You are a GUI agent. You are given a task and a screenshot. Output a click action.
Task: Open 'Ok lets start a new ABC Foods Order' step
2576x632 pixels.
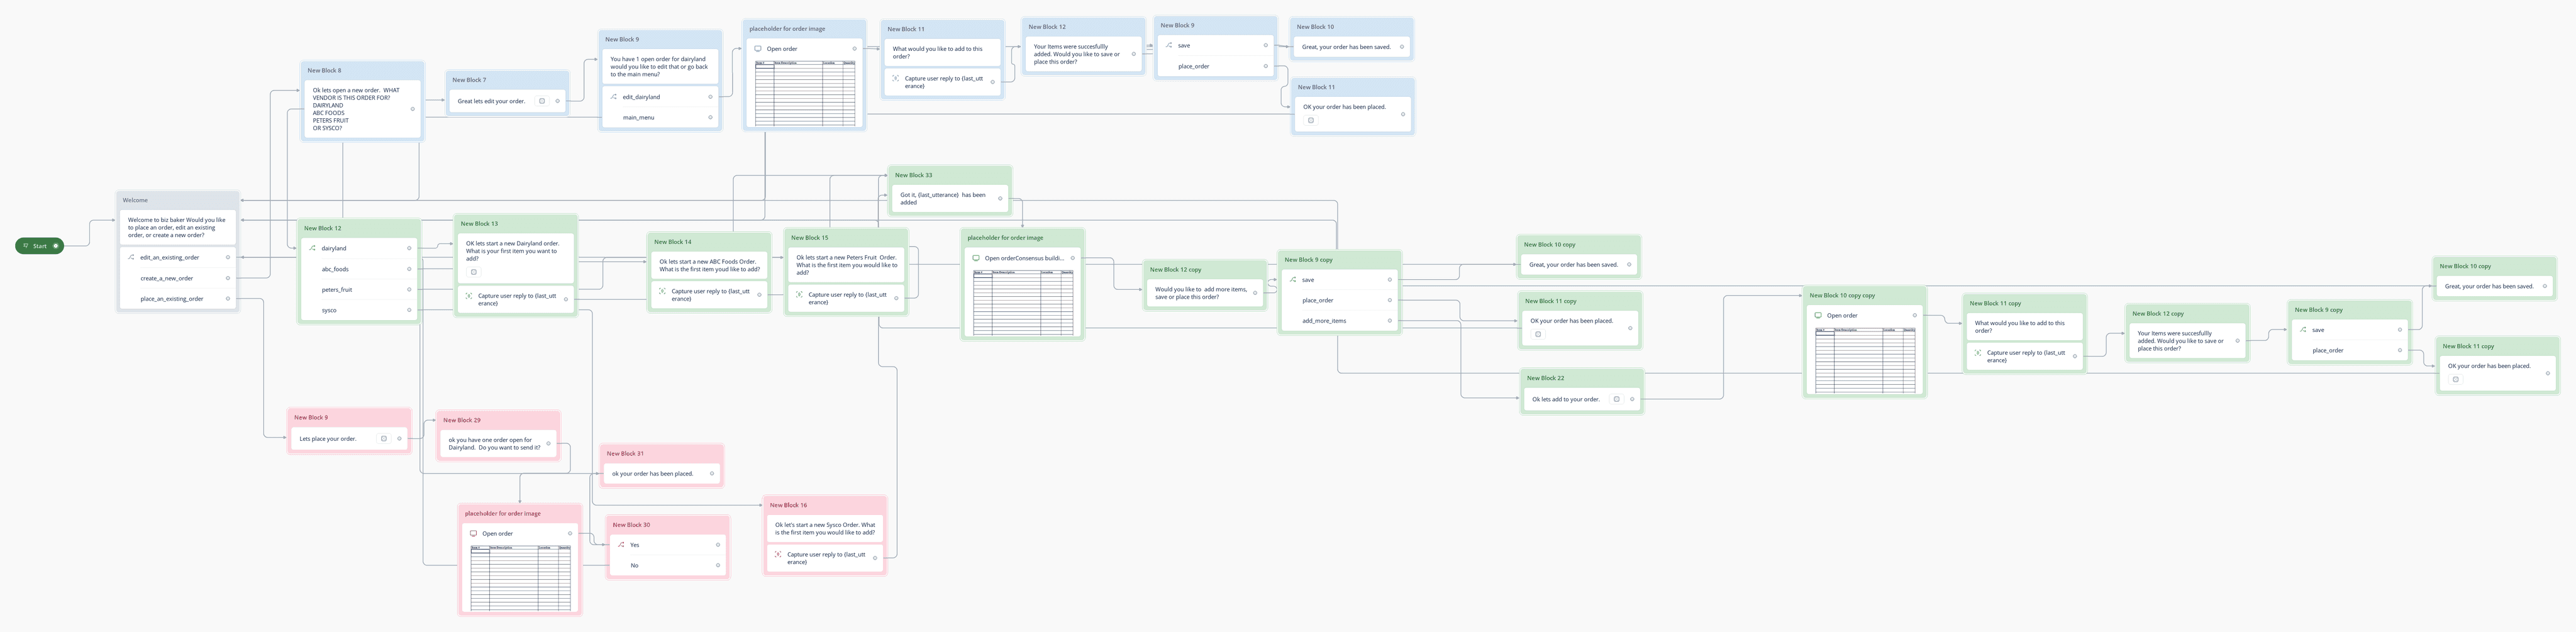(709, 265)
